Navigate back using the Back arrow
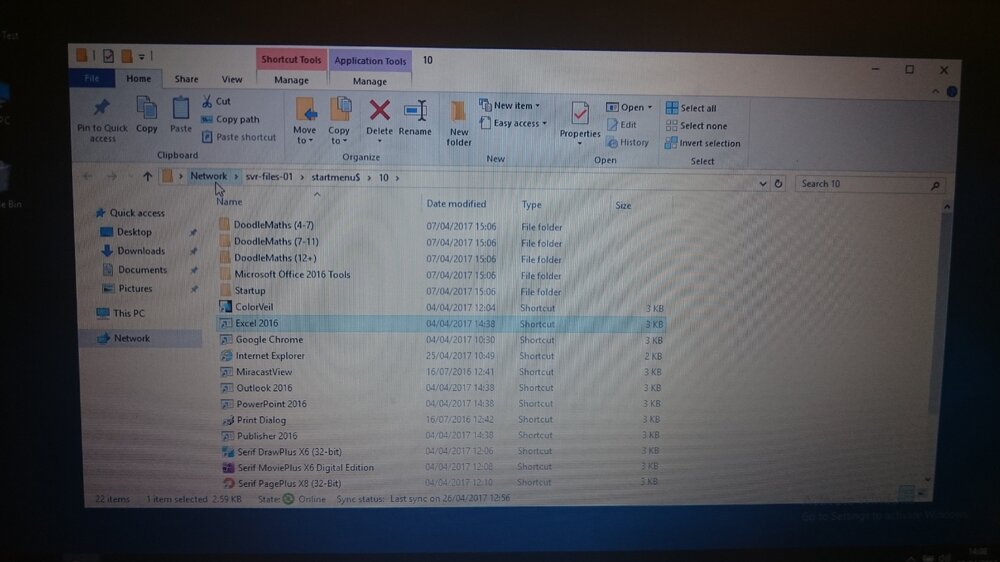The width and height of the screenshot is (1000, 562). click(87, 175)
